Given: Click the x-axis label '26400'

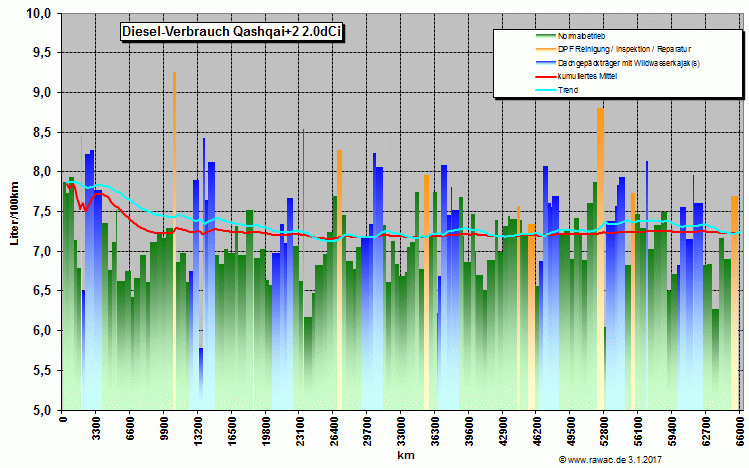Looking at the screenshot, I should [333, 431].
